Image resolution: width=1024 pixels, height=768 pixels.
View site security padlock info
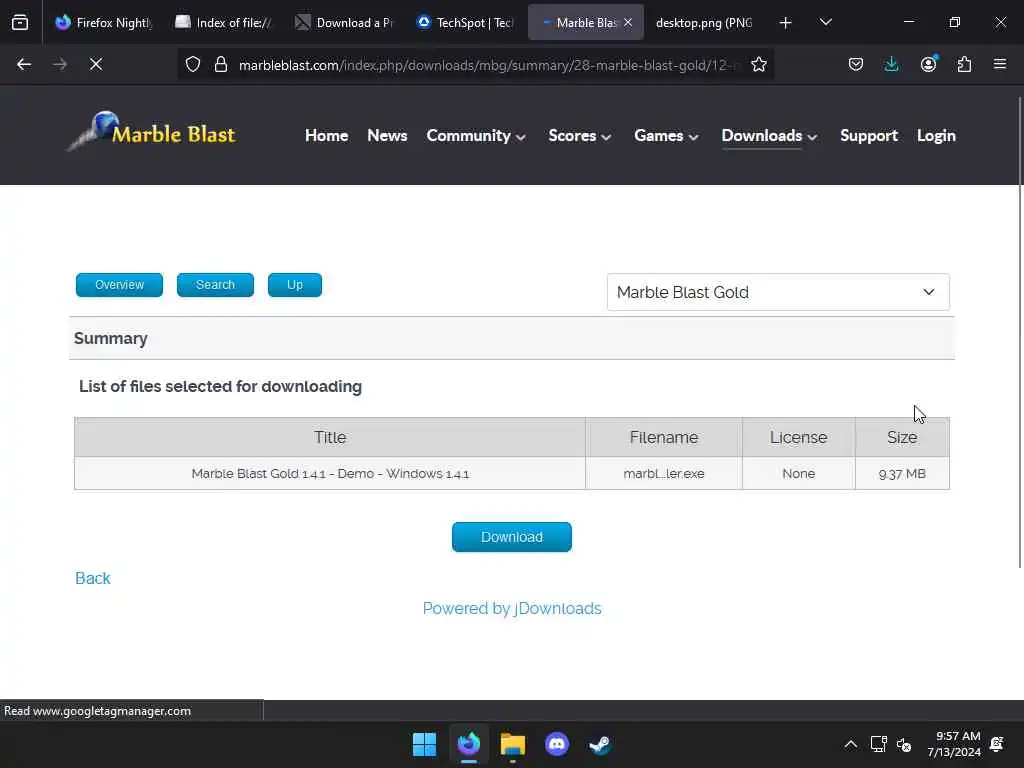pos(221,64)
